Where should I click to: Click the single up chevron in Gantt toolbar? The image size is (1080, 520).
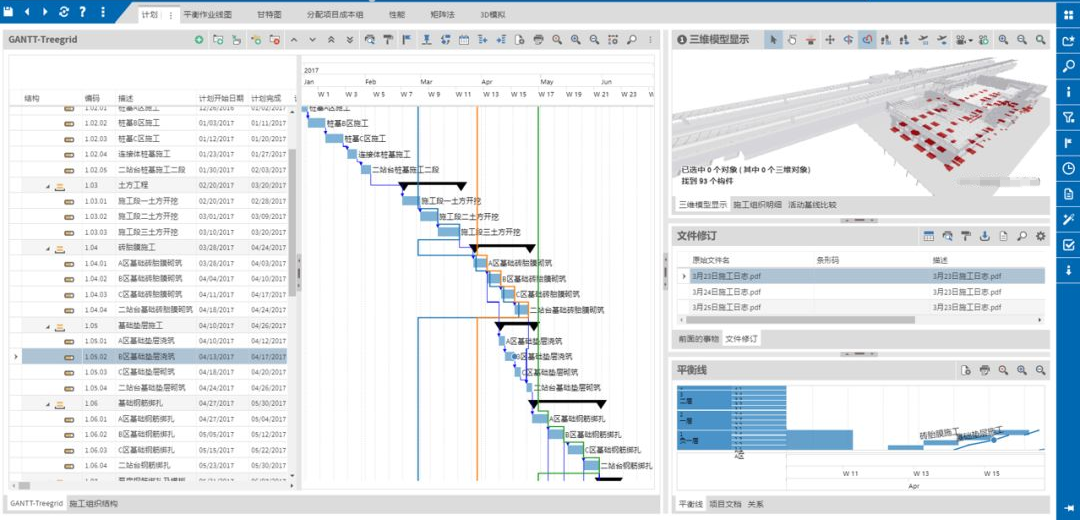[x=294, y=40]
